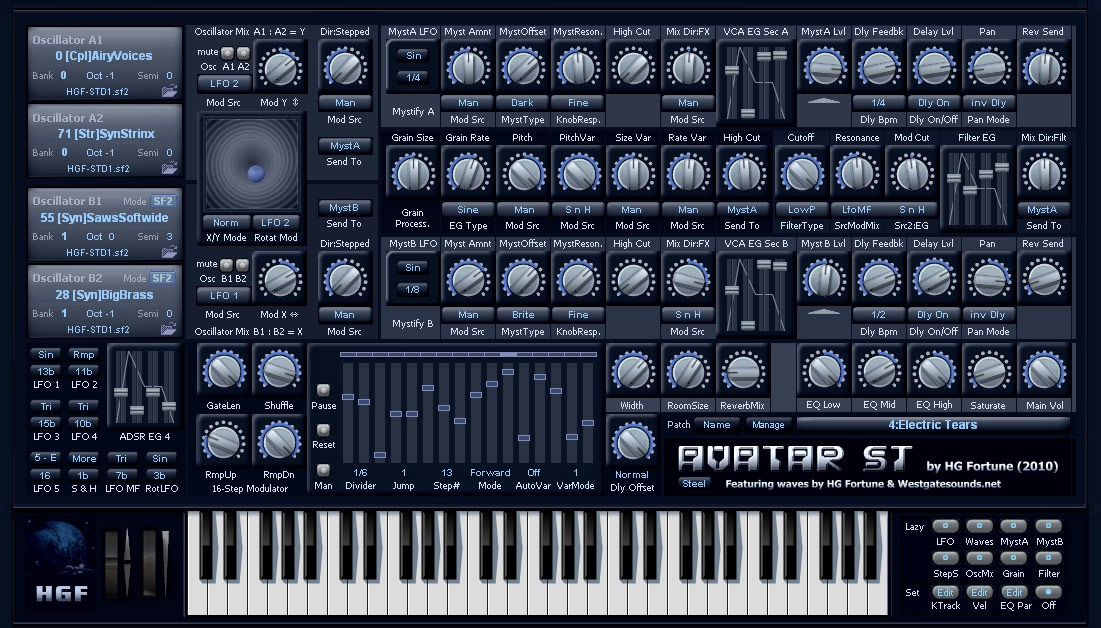The height and width of the screenshot is (628, 1101).
Task: Toggle the sequencer Pause button
Action: [x=323, y=390]
